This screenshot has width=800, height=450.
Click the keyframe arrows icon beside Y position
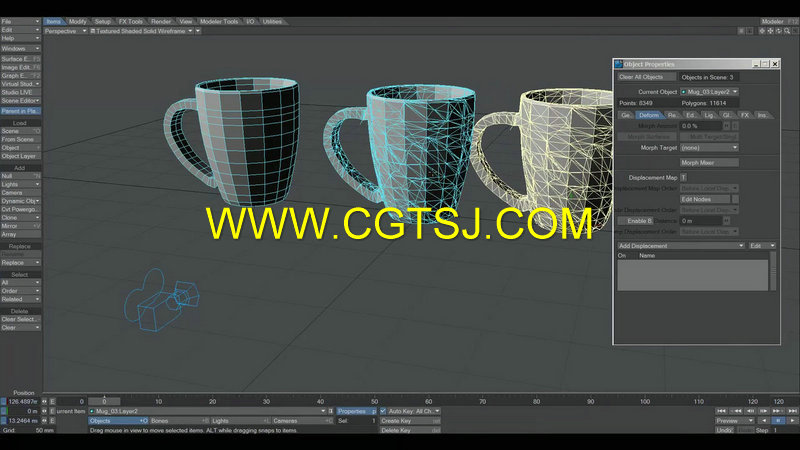[x=44, y=411]
